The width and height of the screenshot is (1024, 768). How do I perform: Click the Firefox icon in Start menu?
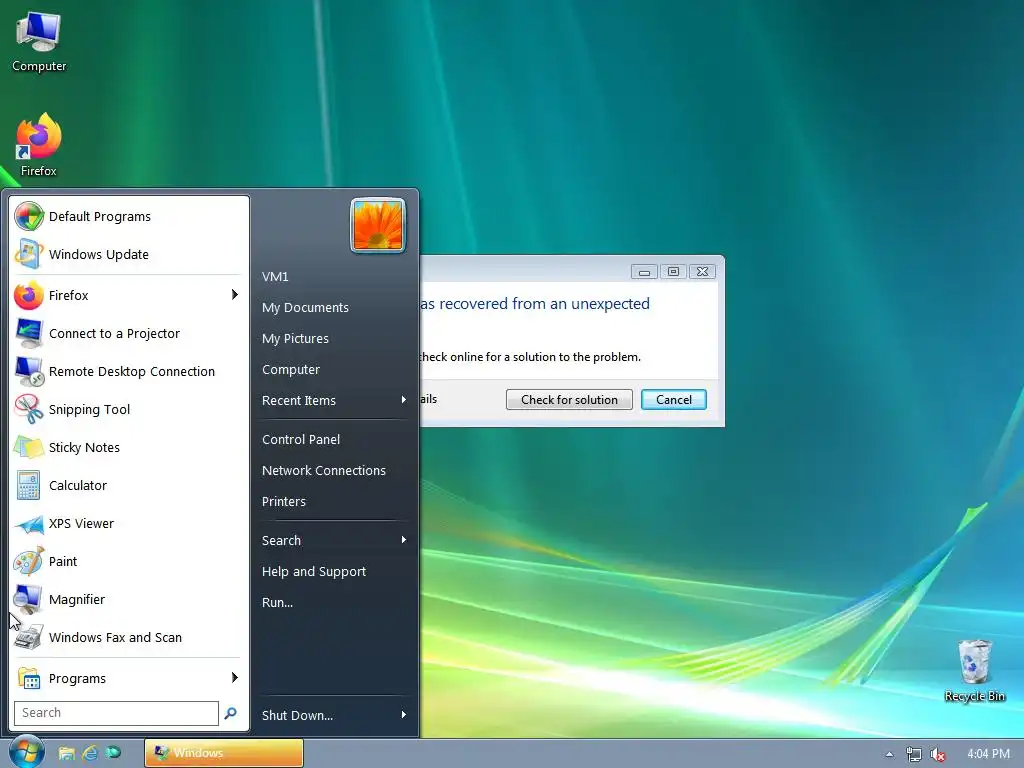(29, 295)
